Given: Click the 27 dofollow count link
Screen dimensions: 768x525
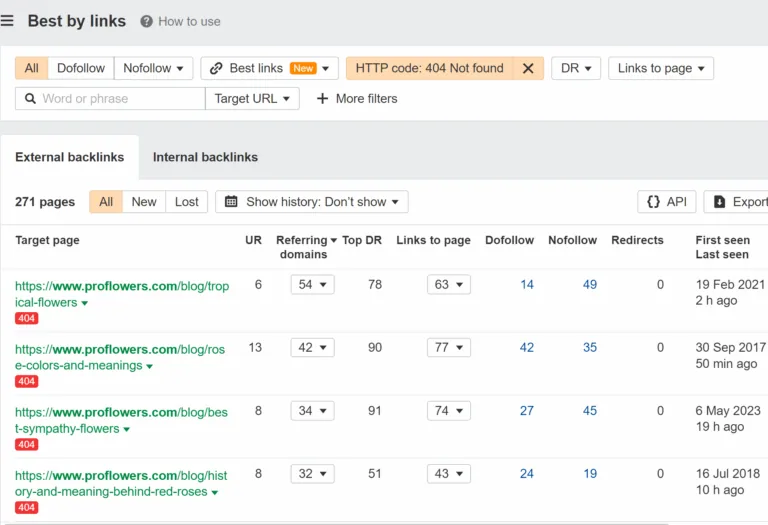Looking at the screenshot, I should tap(527, 411).
